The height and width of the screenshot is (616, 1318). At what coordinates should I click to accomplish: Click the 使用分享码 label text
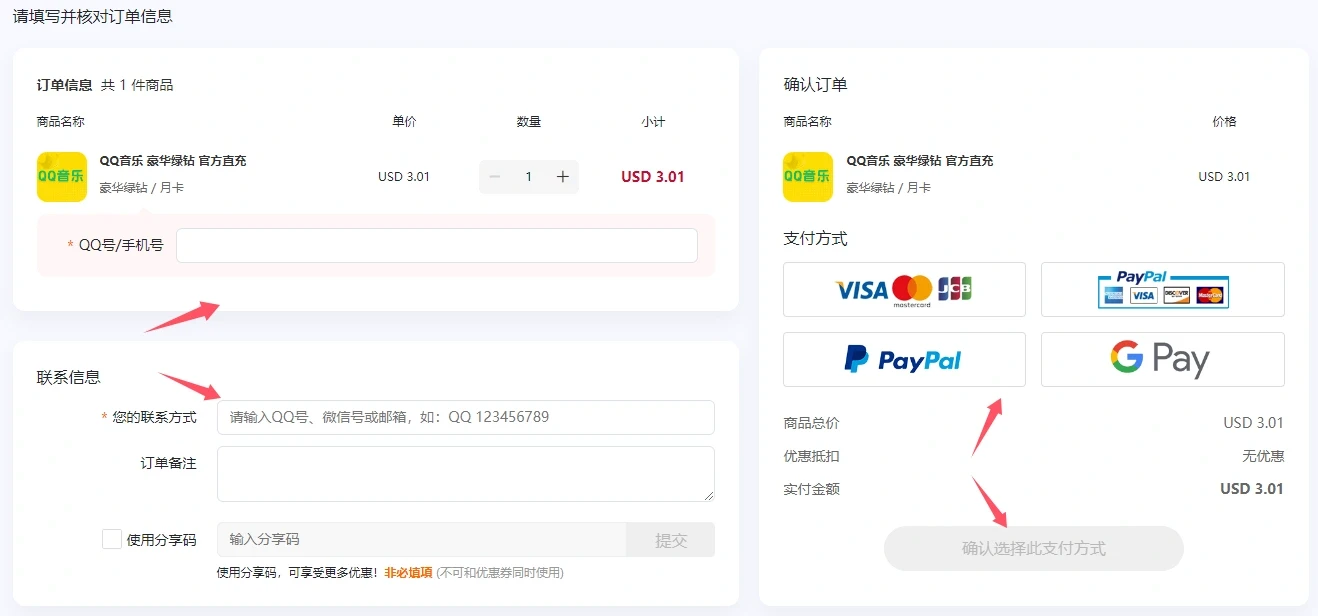pyautogui.click(x=161, y=540)
